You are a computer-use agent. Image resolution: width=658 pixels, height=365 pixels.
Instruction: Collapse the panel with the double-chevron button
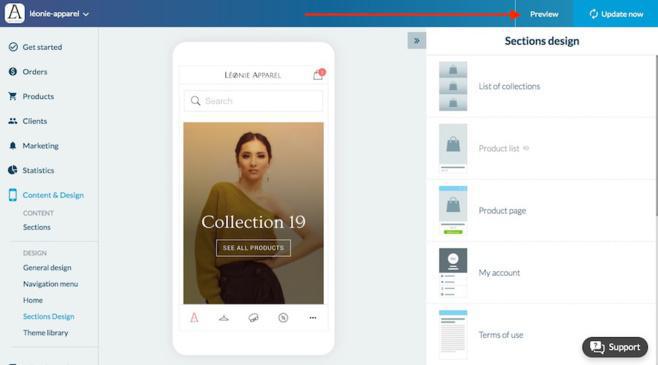click(417, 41)
